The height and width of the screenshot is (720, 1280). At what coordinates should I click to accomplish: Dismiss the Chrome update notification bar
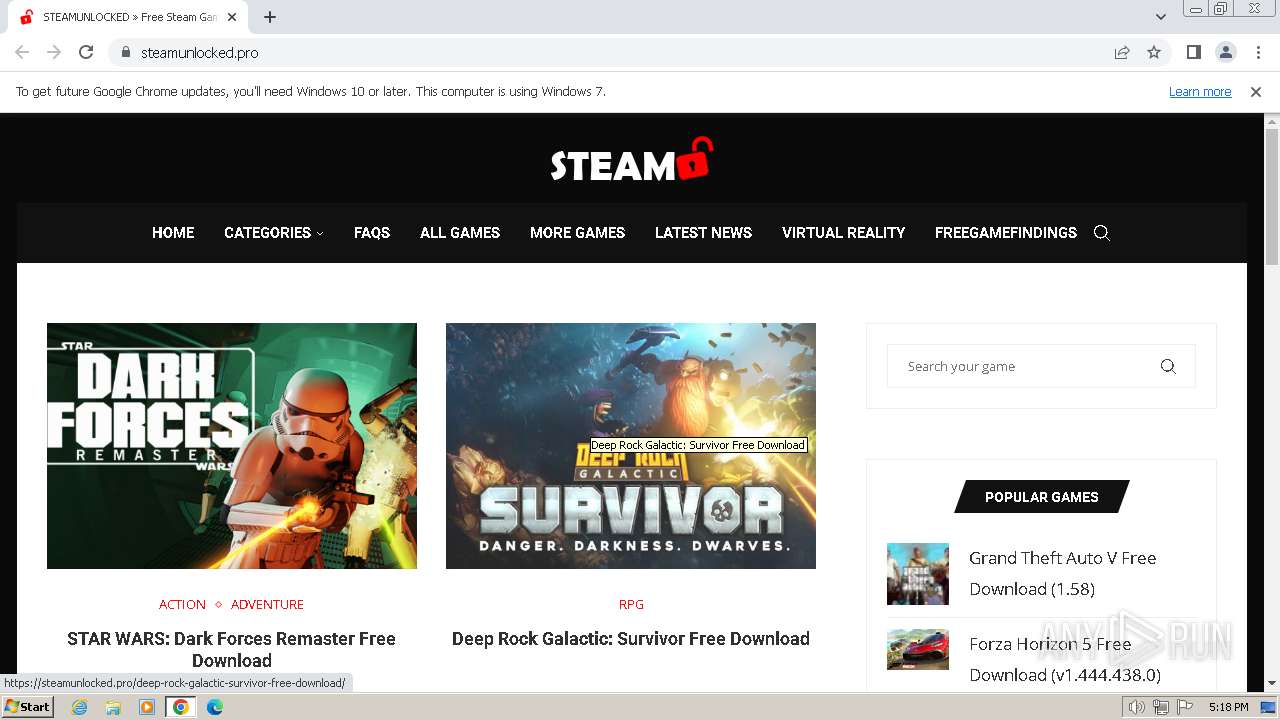(x=1256, y=91)
